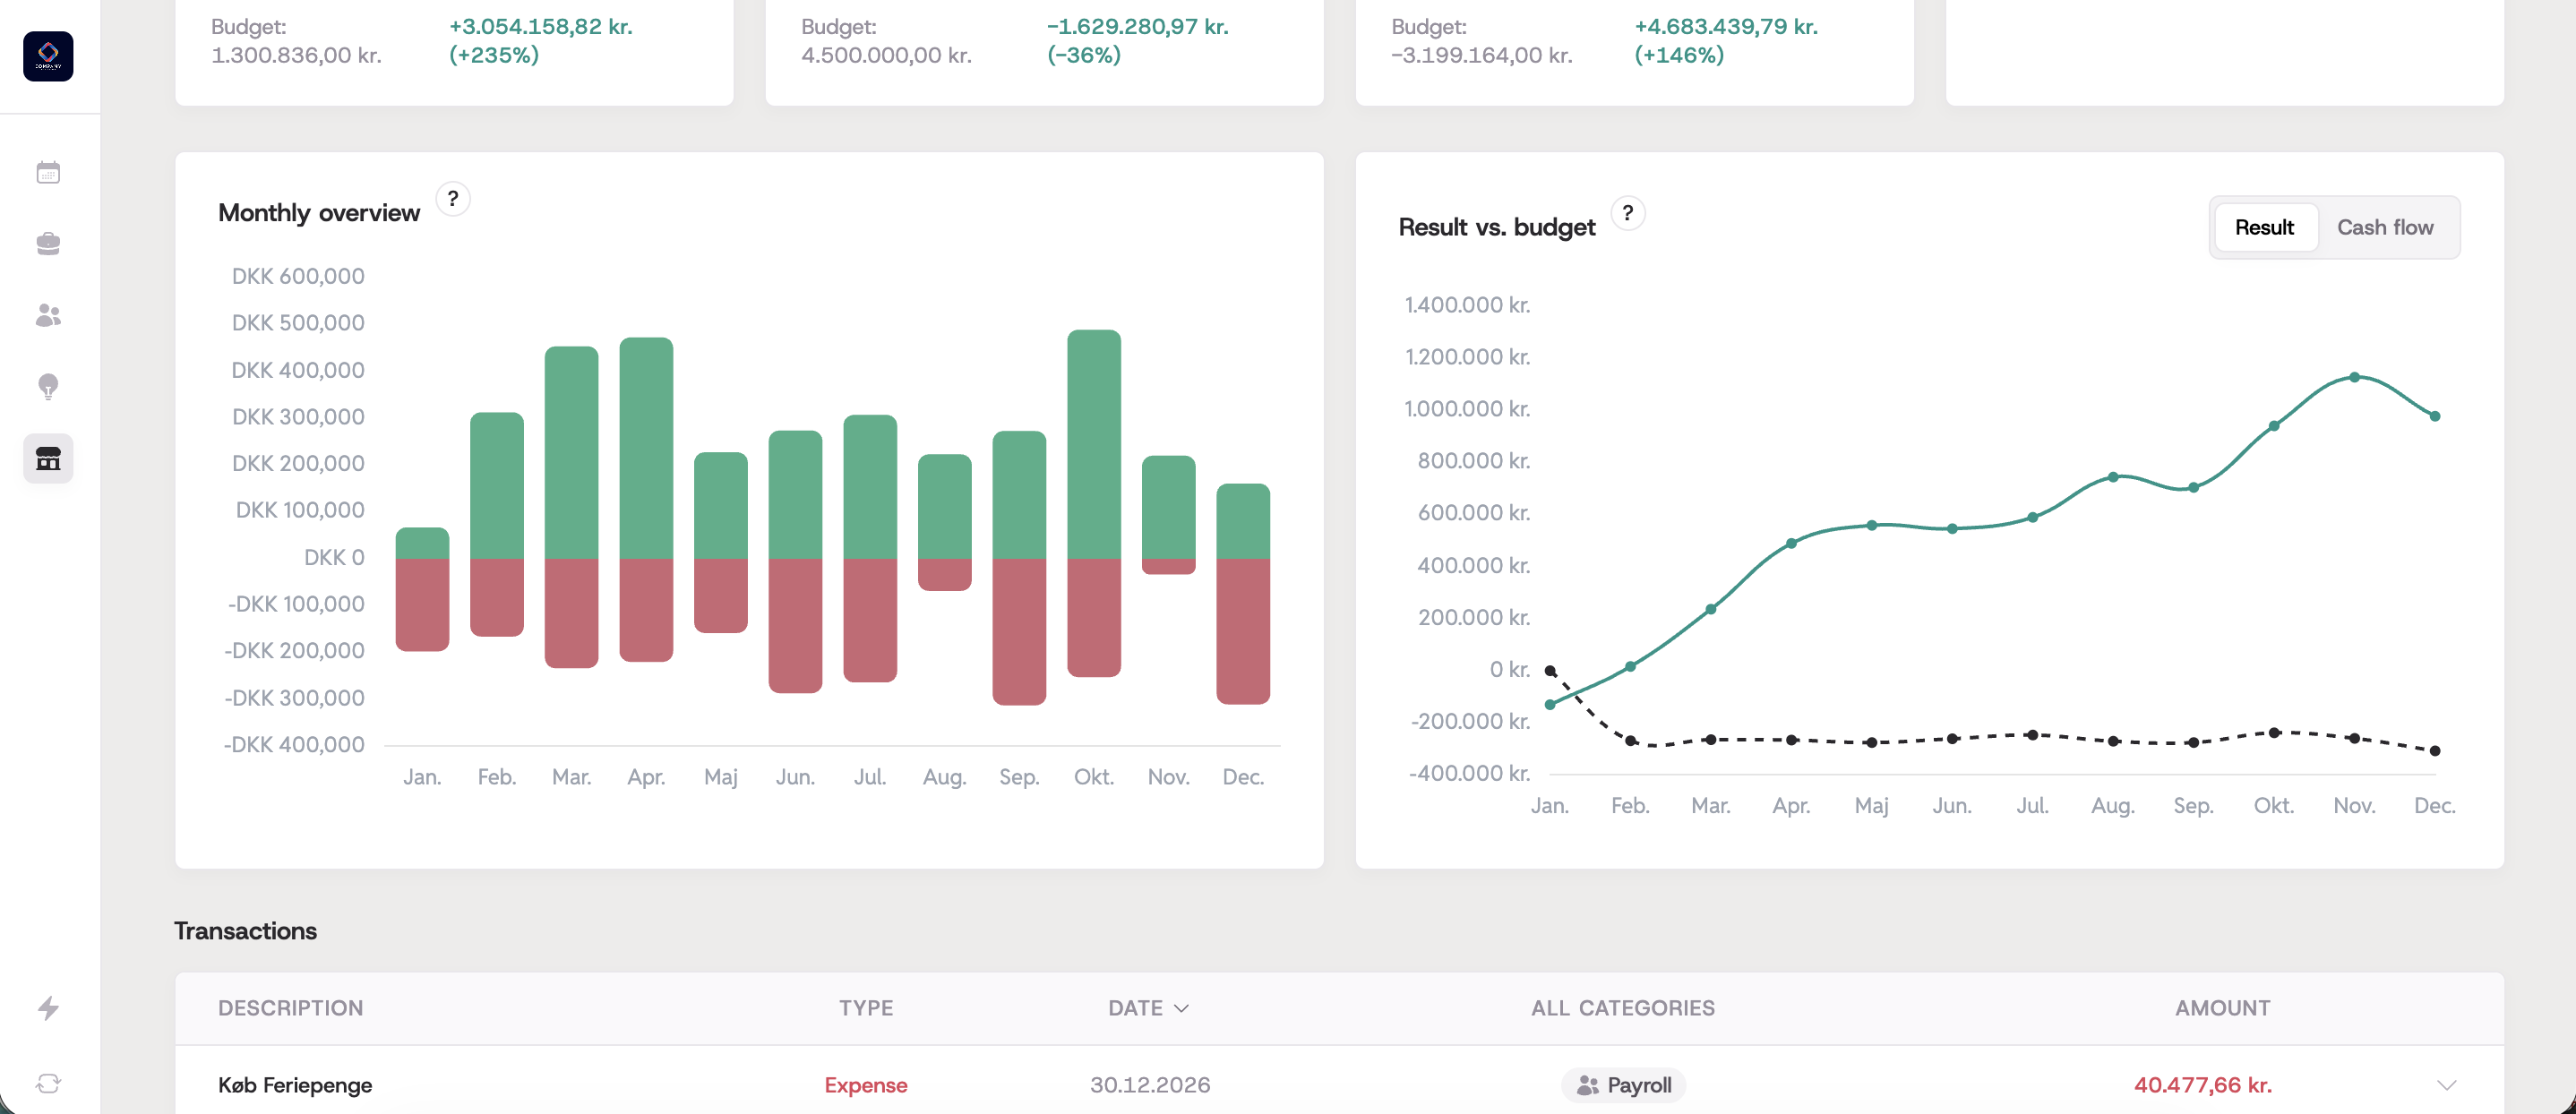Select the Result view toggle
Screen dimensions: 2576x1114
click(x=2265, y=227)
